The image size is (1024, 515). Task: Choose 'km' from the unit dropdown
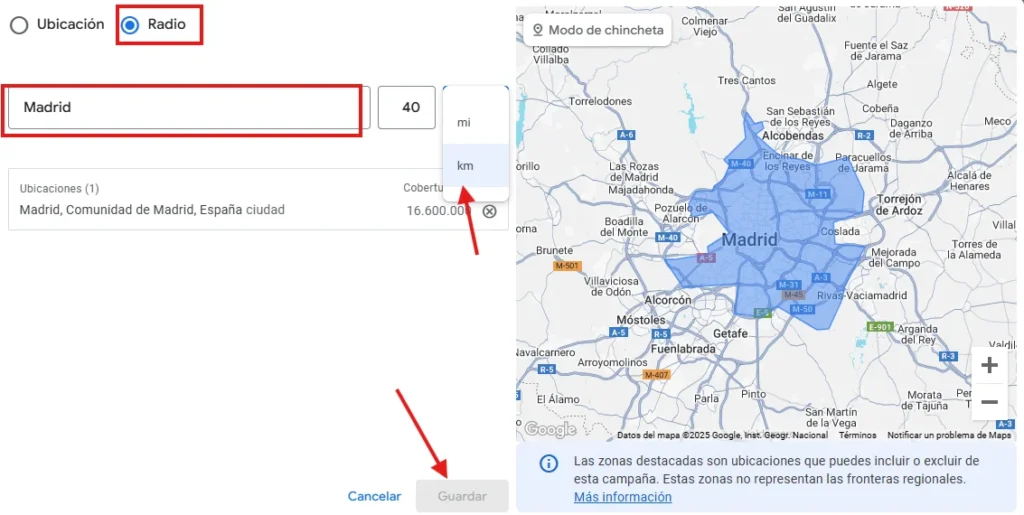(x=465, y=166)
